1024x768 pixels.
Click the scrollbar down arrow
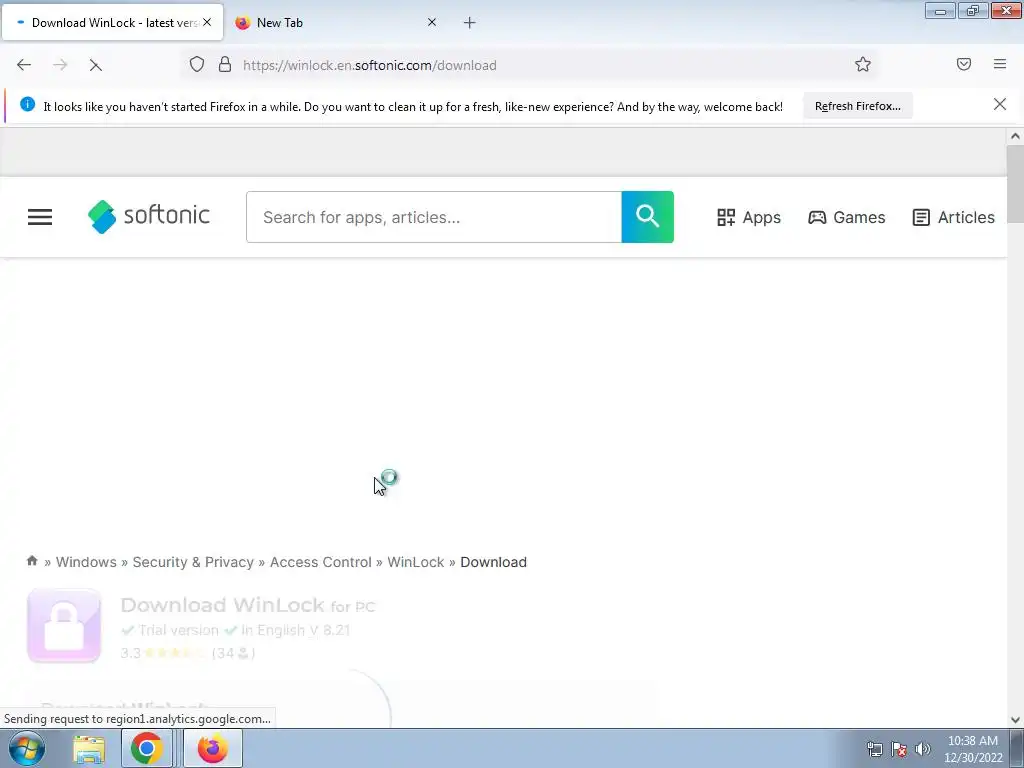pyautogui.click(x=1015, y=720)
